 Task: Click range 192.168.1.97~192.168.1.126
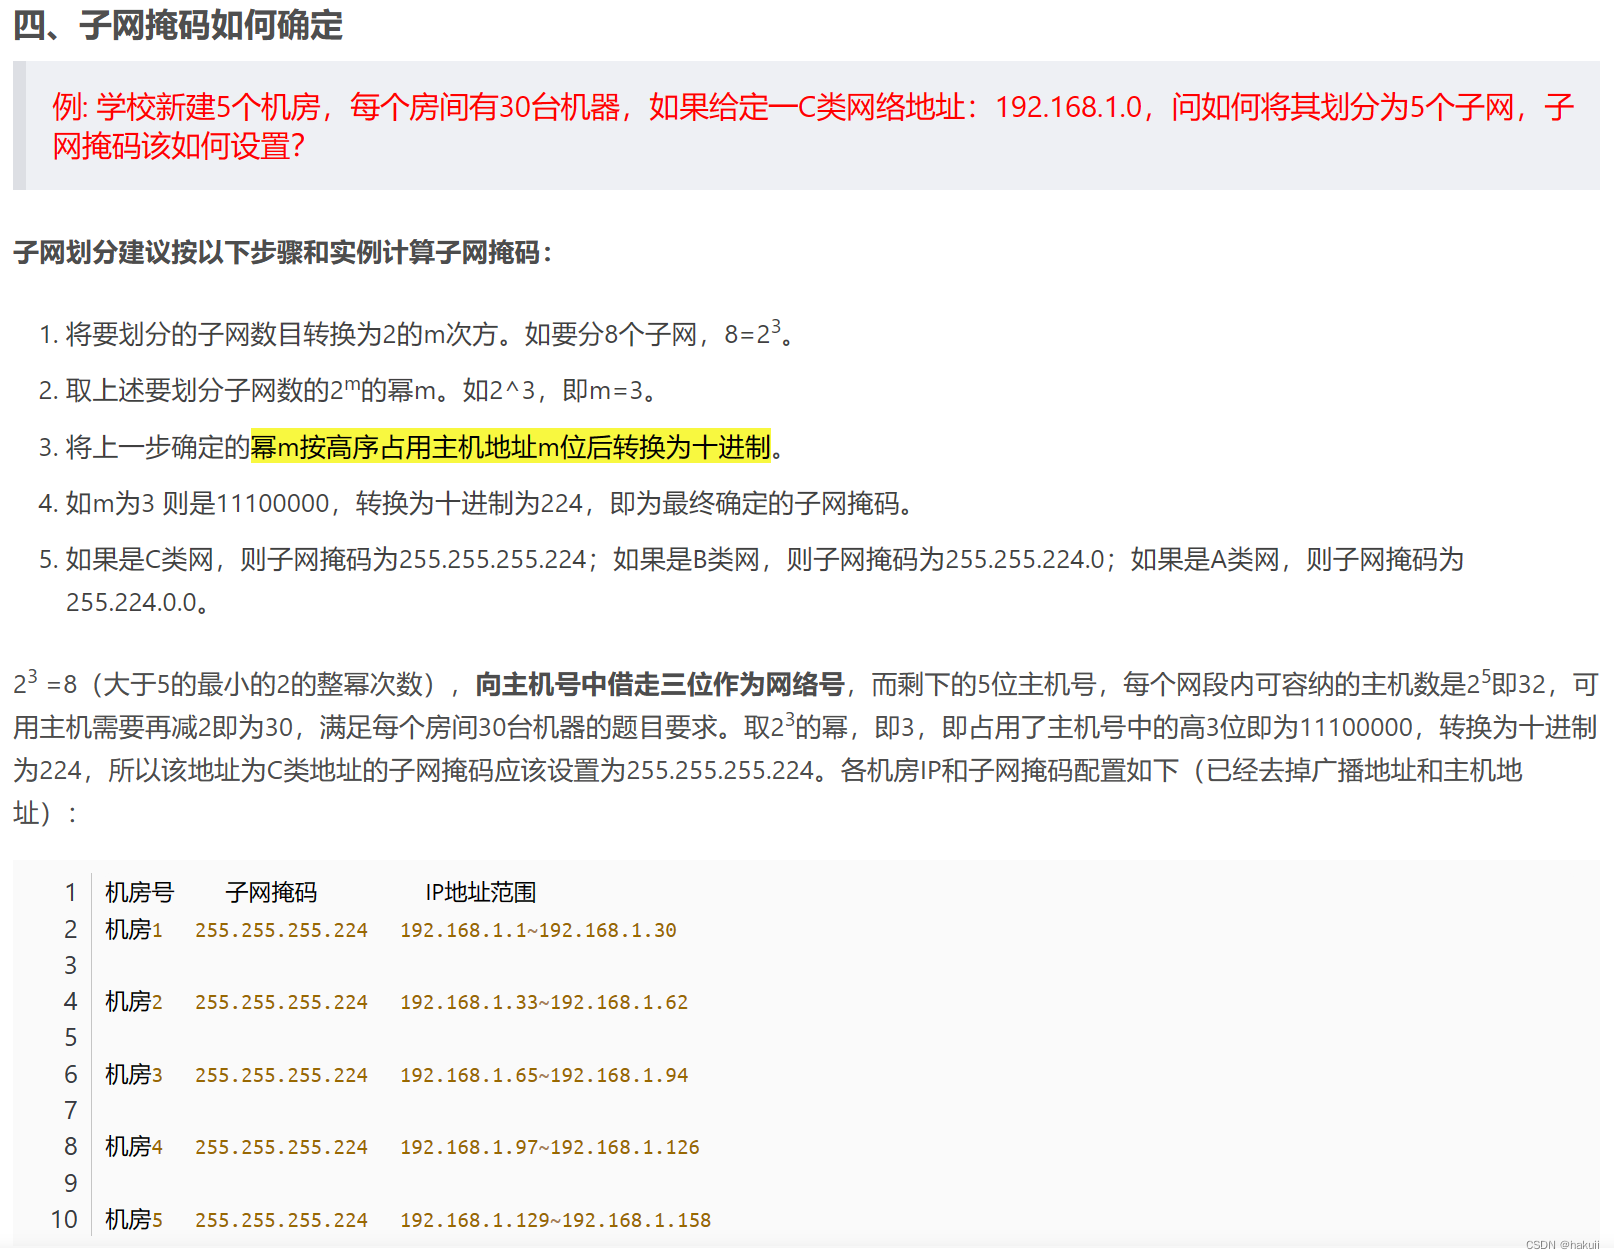tap(550, 1148)
